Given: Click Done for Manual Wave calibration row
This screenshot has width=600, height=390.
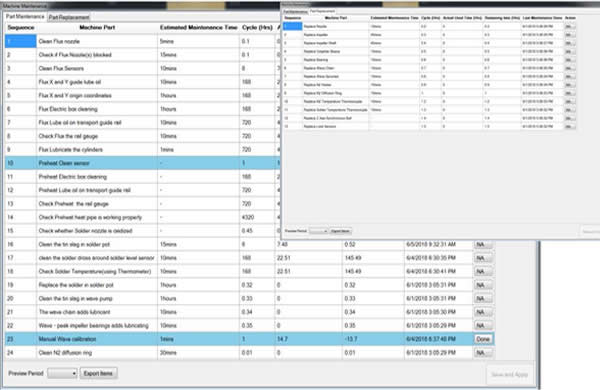Looking at the screenshot, I should (x=483, y=339).
